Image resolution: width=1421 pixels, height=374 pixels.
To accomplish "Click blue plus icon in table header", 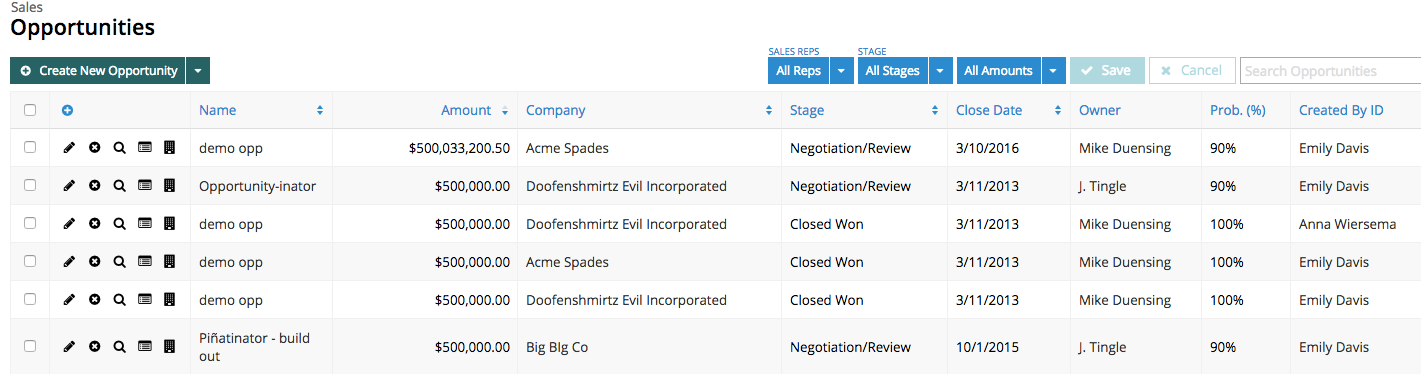I will [67, 110].
